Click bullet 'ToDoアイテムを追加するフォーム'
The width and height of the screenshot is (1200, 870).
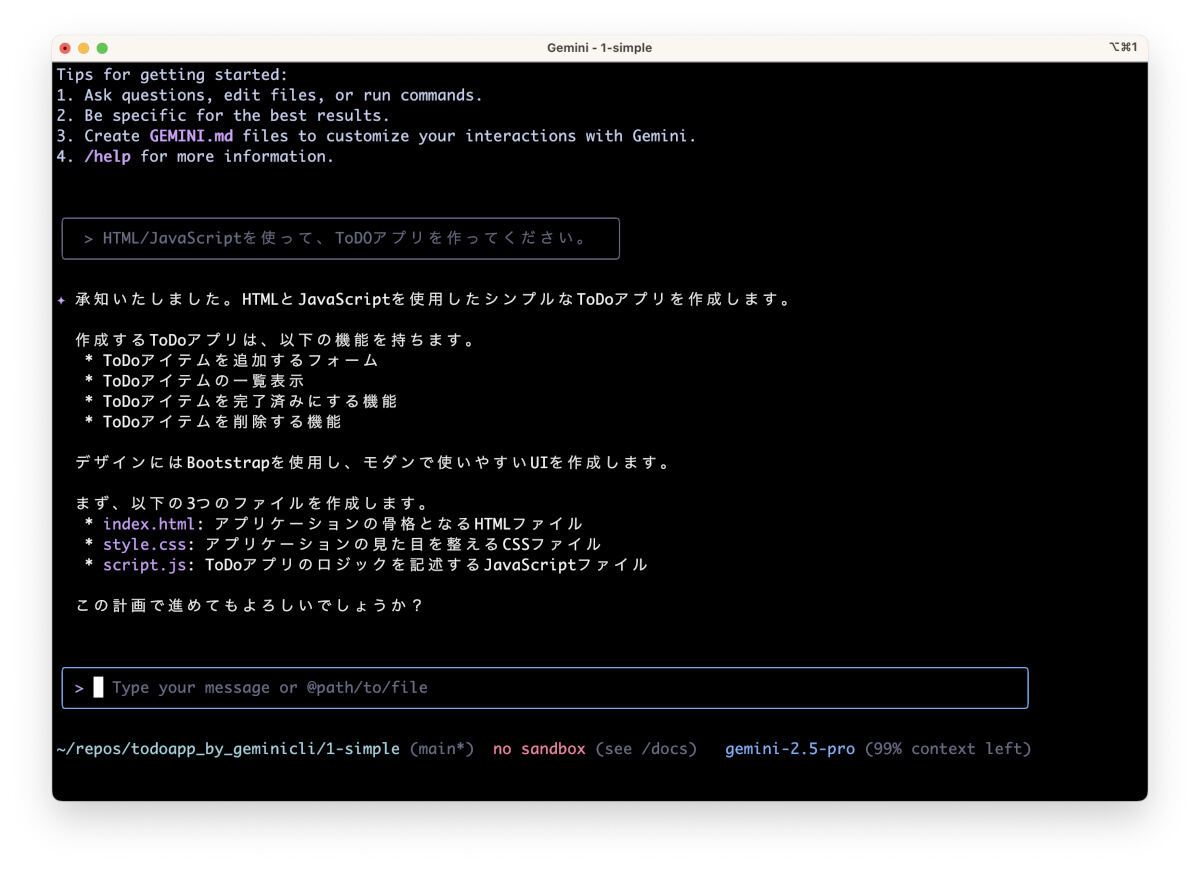point(241,361)
